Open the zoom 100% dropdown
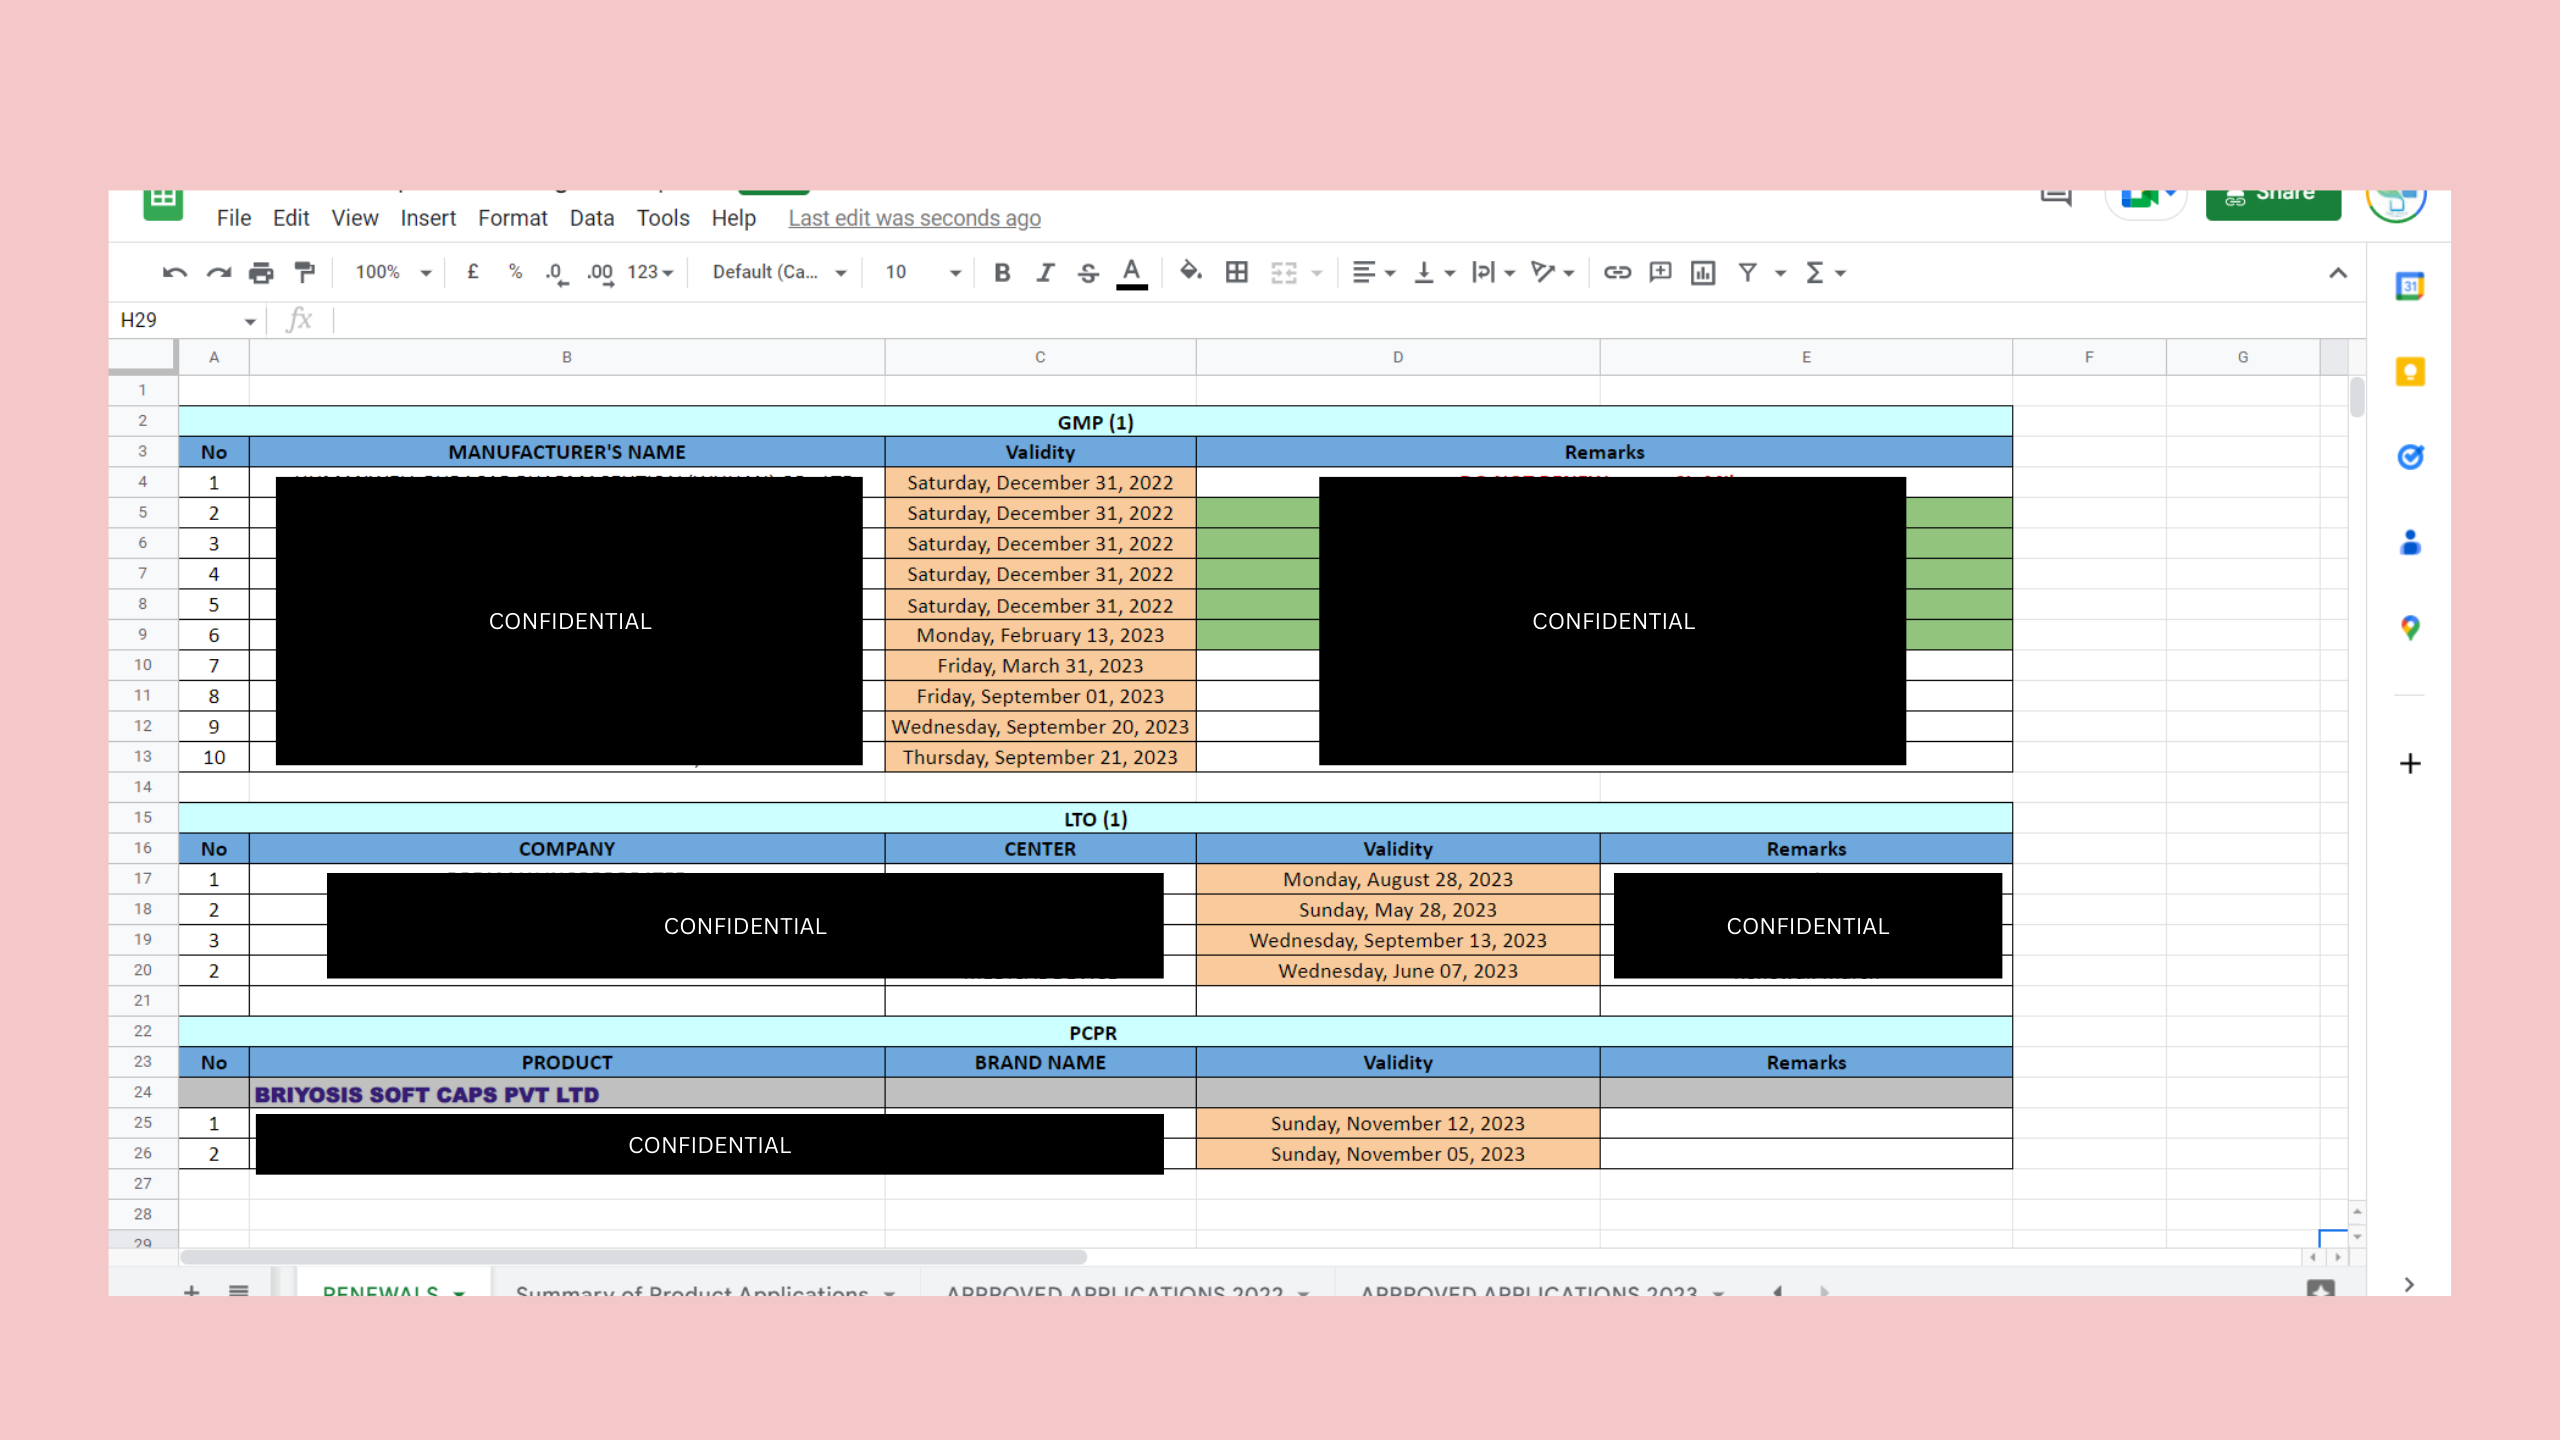 click(393, 272)
